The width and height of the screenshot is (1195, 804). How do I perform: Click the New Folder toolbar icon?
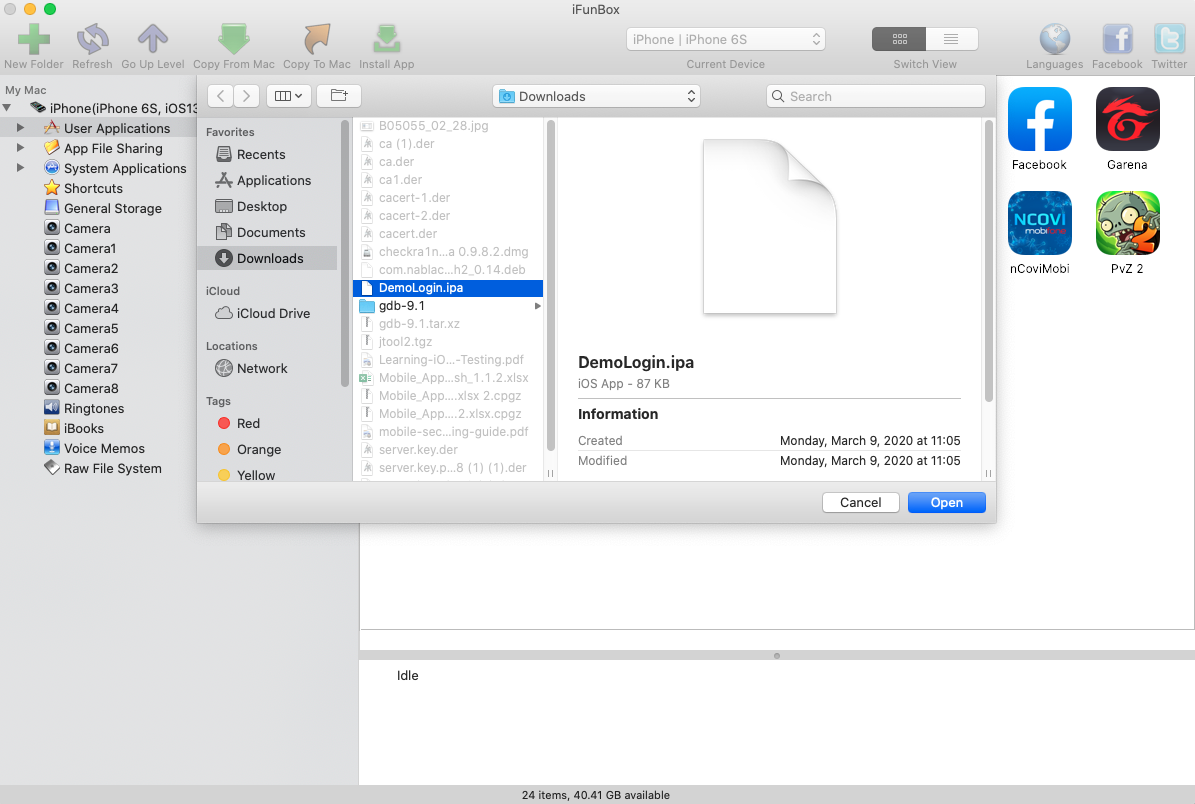pyautogui.click(x=34, y=38)
